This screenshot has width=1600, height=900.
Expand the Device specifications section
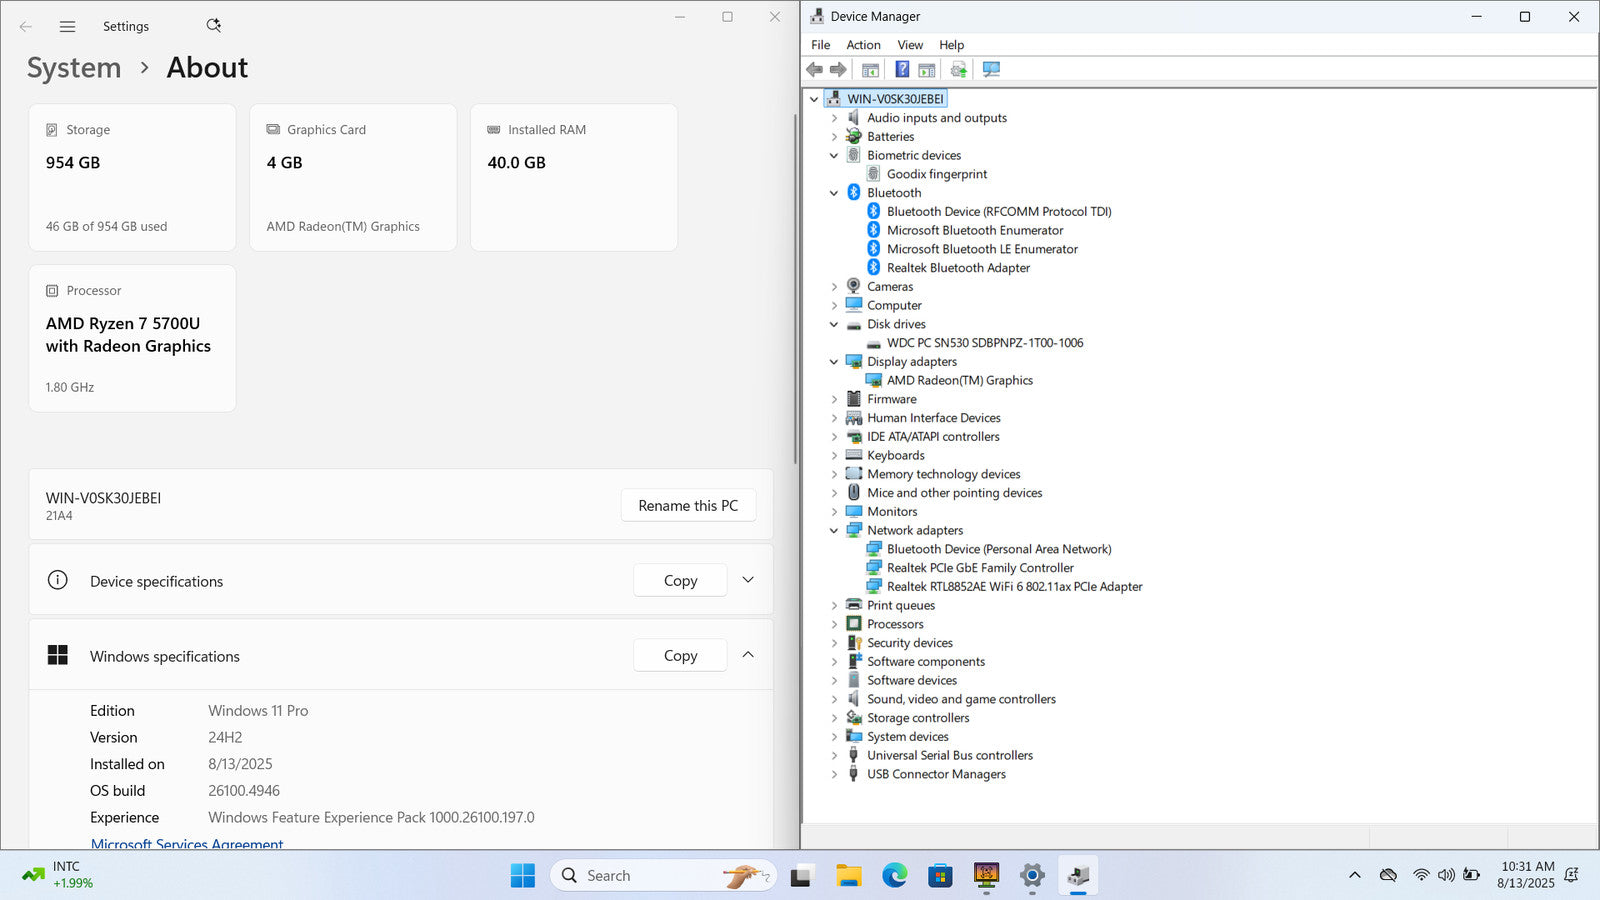[x=748, y=580]
